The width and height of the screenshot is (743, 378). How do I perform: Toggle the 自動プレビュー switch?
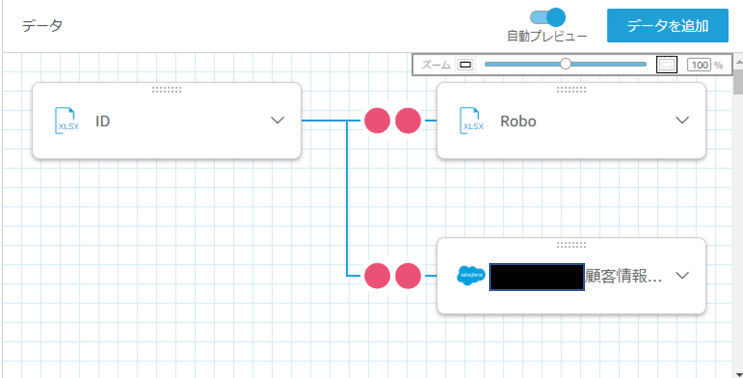click(x=547, y=17)
